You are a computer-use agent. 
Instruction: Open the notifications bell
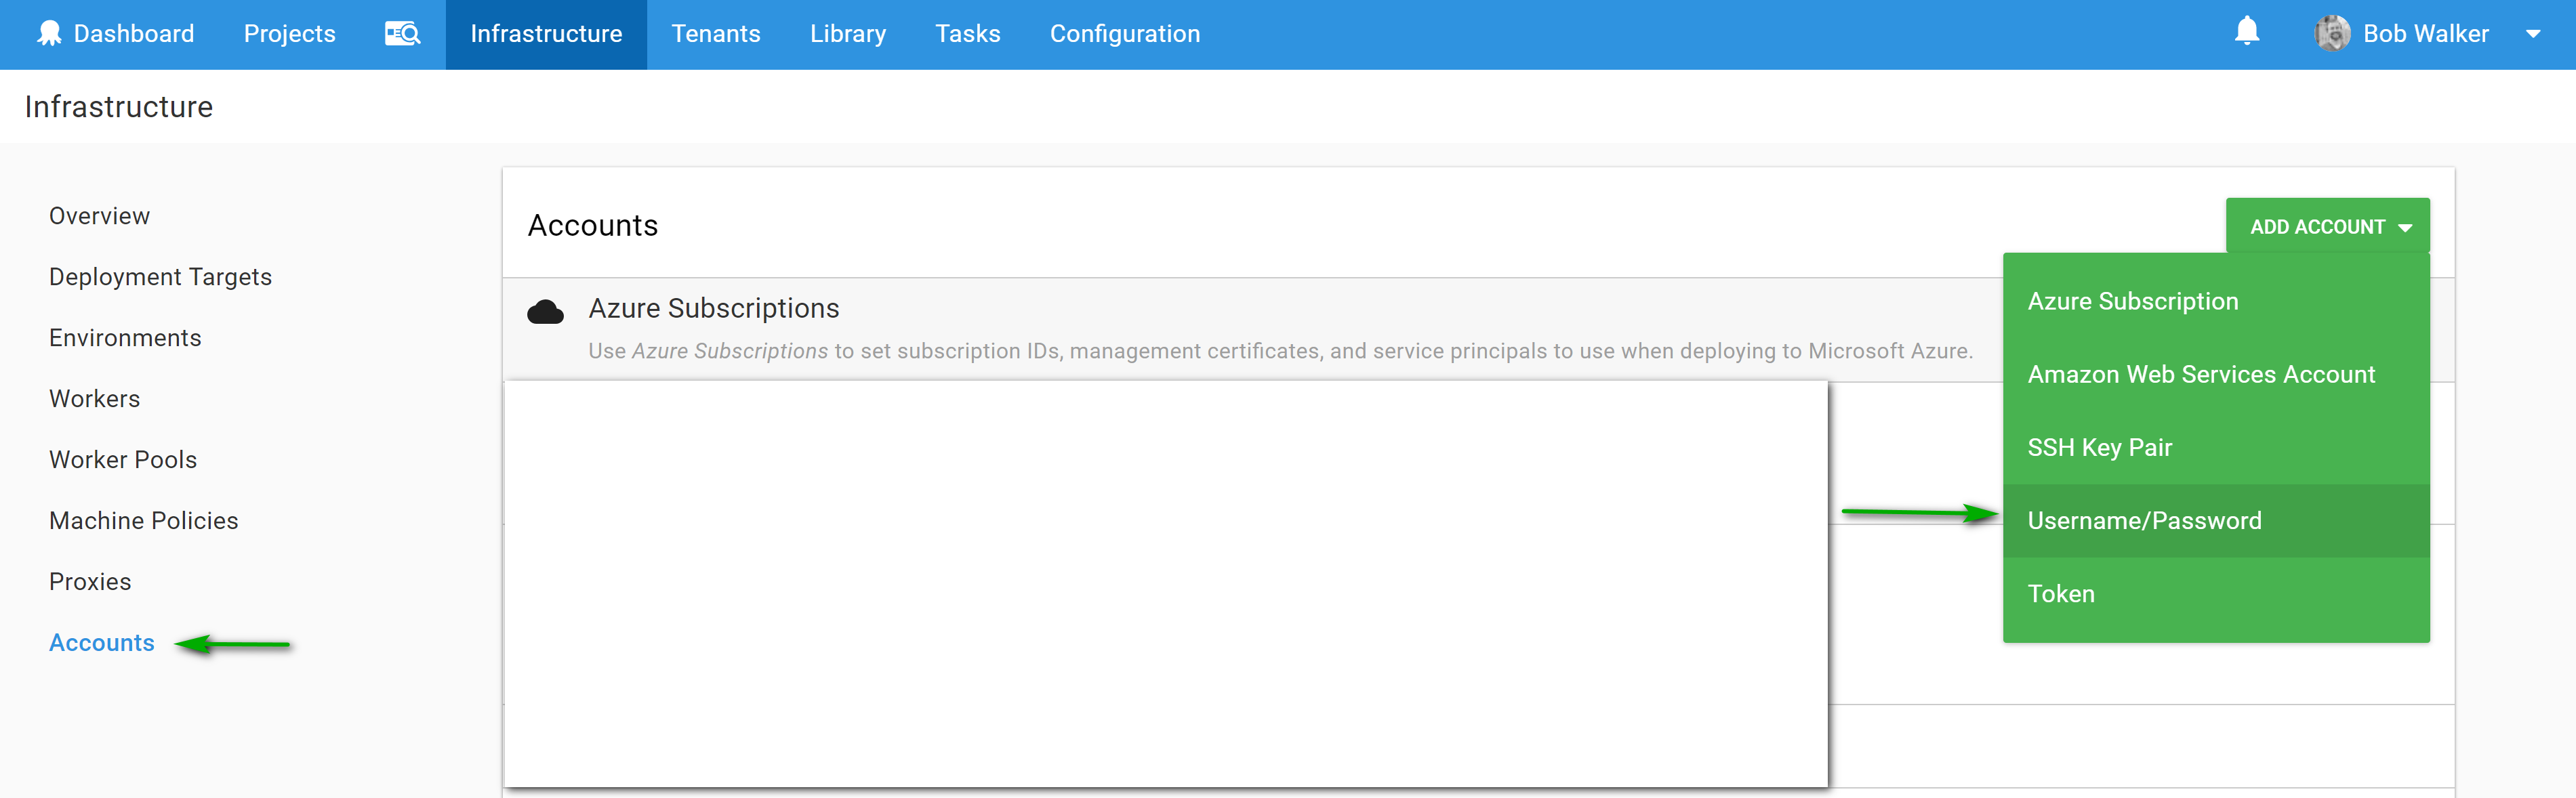tap(2246, 32)
